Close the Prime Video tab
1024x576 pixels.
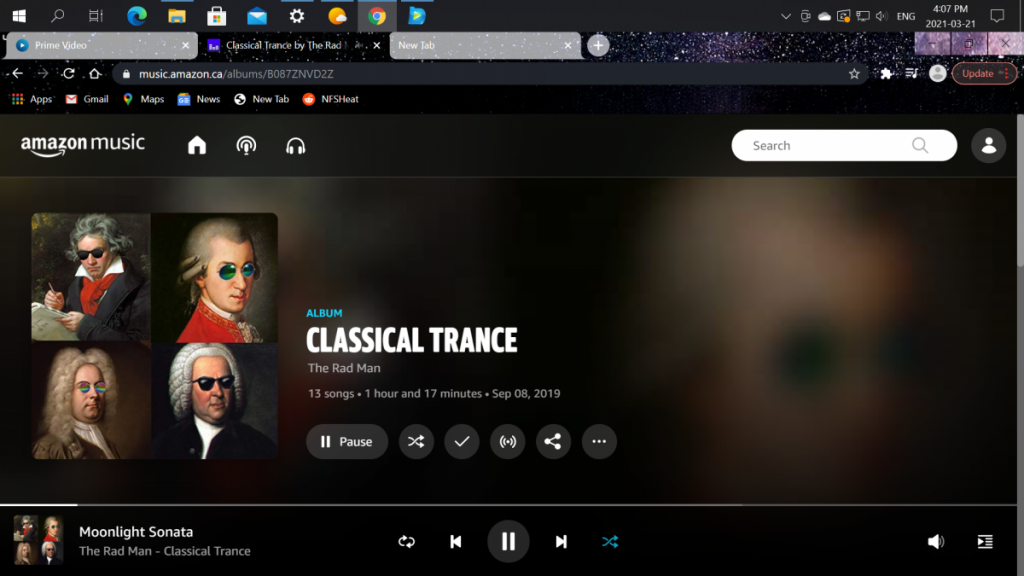coord(185,45)
